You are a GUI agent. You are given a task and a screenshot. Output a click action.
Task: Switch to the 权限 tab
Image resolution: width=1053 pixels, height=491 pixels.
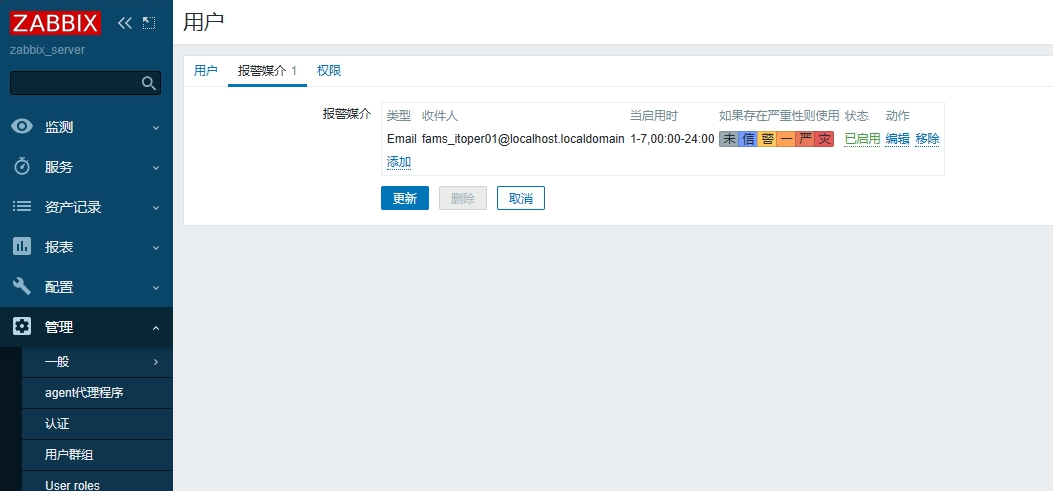[329, 71]
